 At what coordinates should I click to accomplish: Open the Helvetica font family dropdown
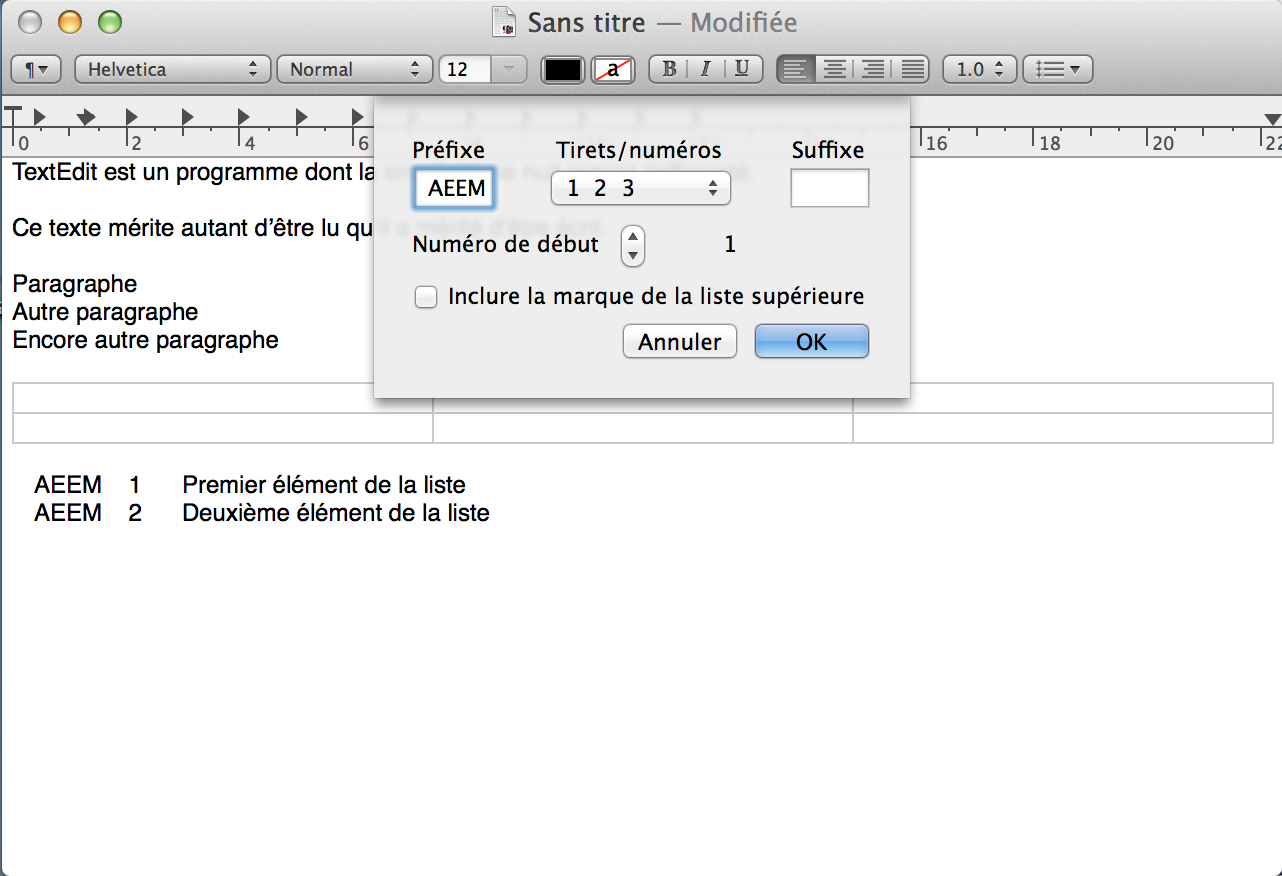tap(171, 69)
